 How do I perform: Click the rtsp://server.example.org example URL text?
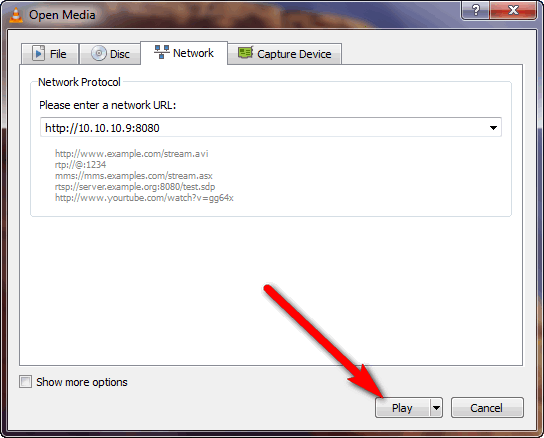click(135, 187)
